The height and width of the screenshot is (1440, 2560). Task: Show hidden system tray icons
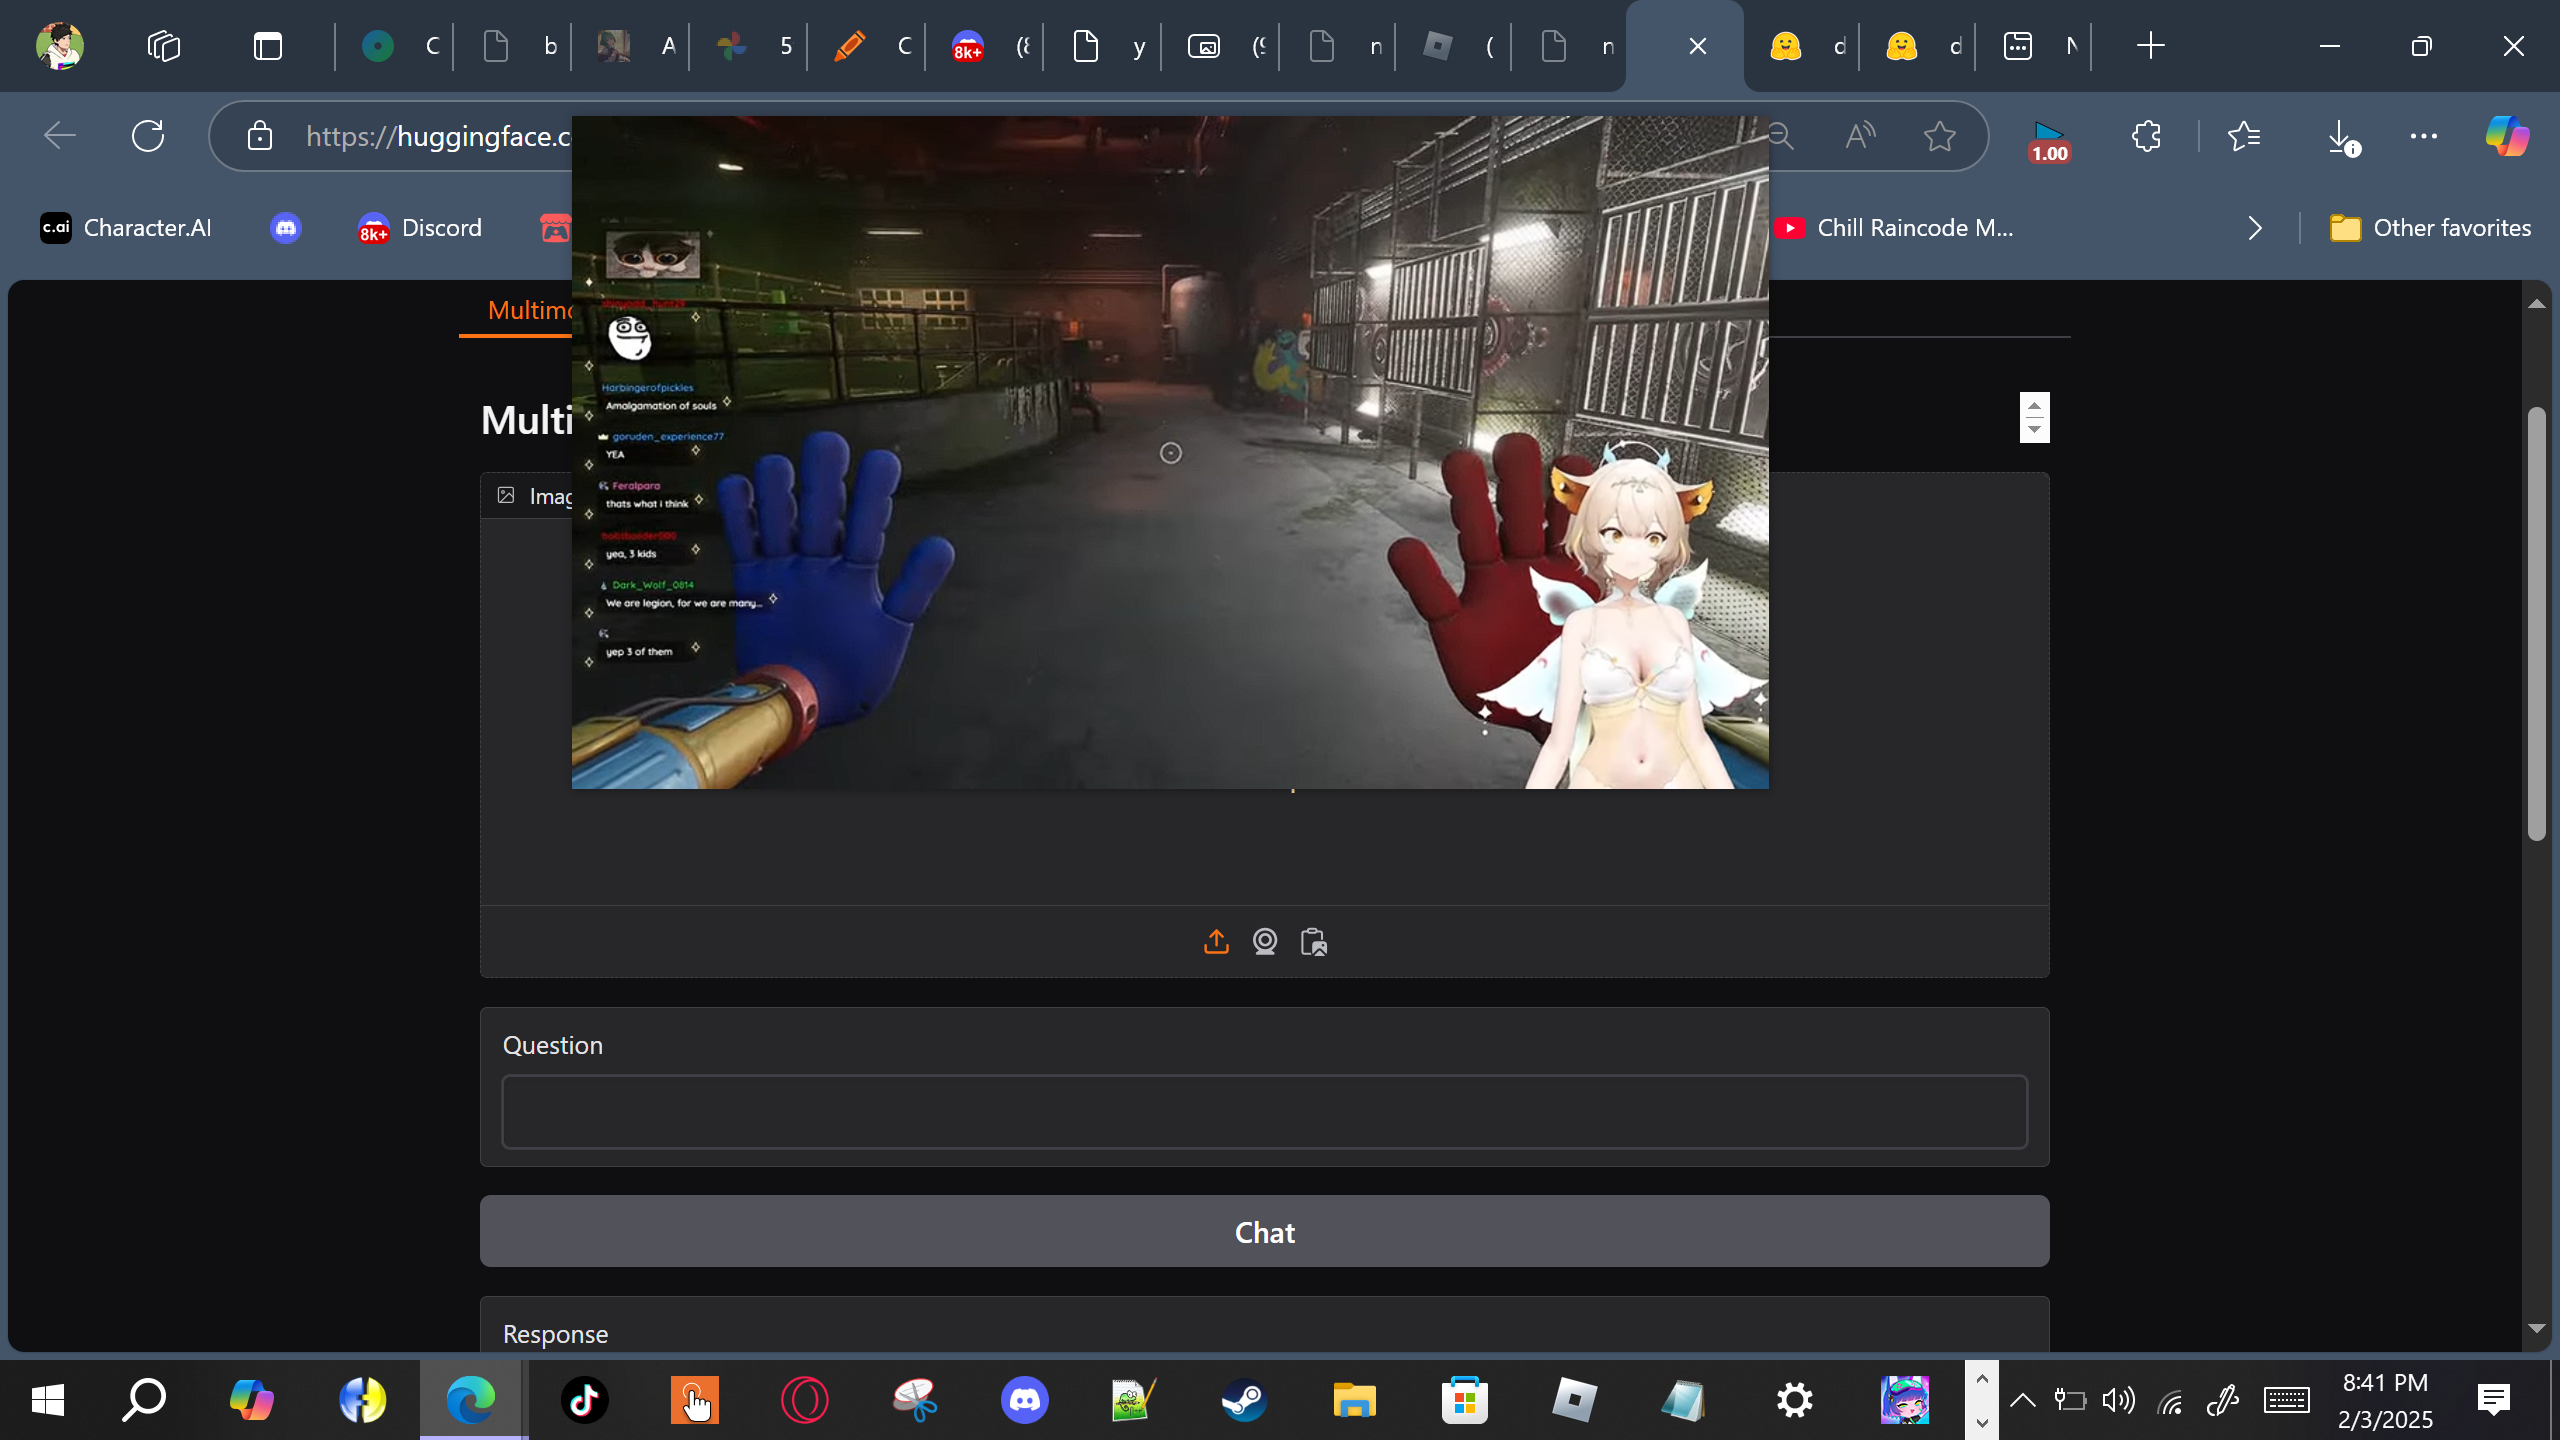click(x=2023, y=1400)
